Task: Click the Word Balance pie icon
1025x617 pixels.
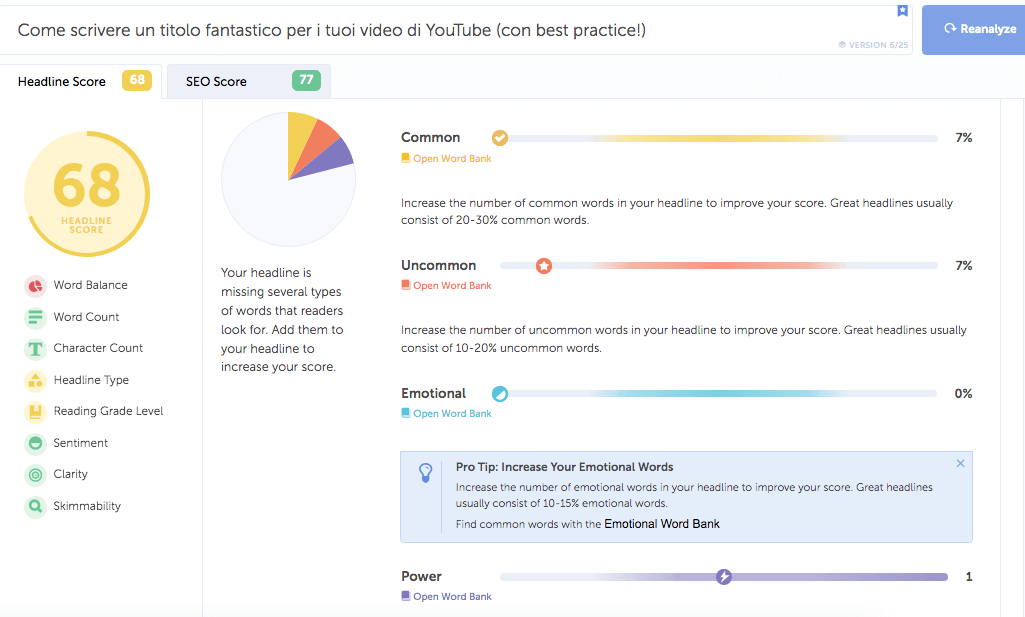Action: [x=36, y=286]
